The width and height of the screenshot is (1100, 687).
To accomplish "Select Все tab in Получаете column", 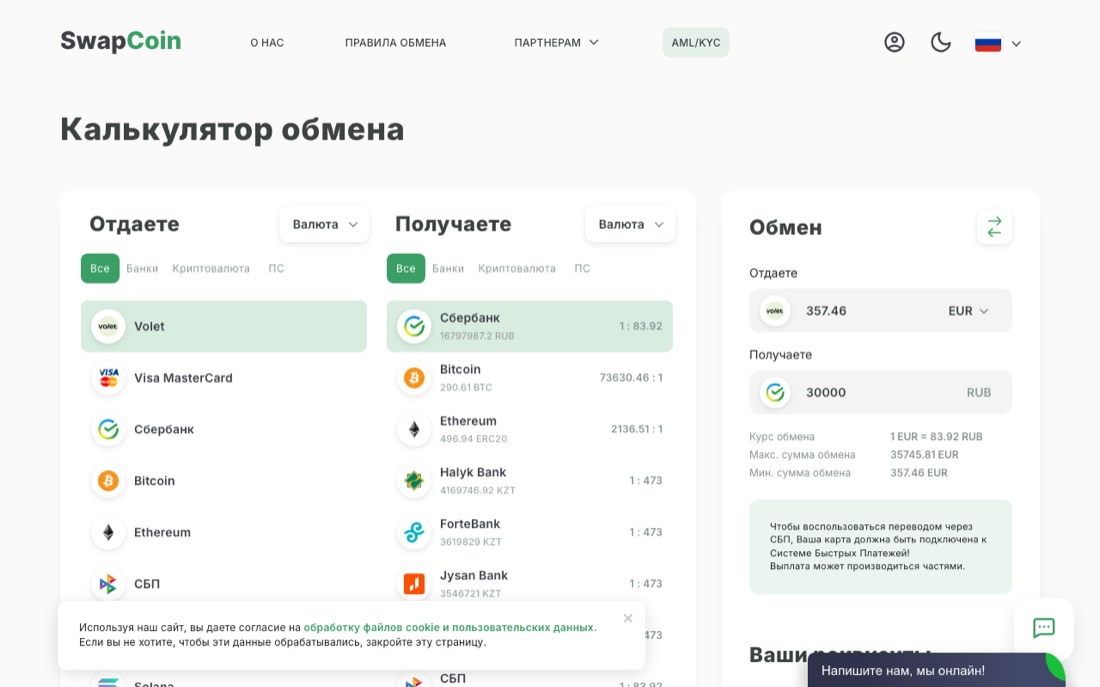I will (x=405, y=268).
